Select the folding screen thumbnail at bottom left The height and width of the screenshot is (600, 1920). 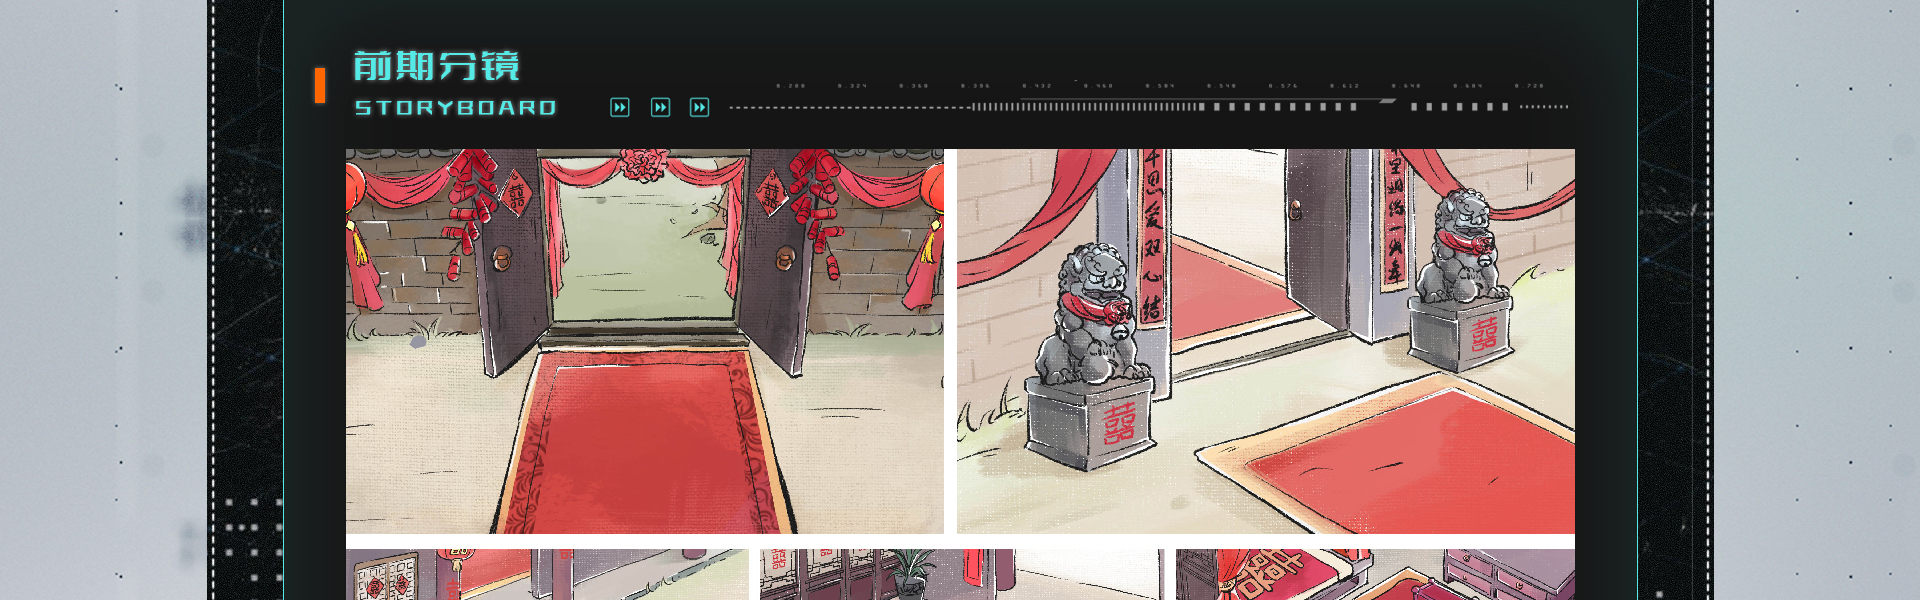pos(546,574)
